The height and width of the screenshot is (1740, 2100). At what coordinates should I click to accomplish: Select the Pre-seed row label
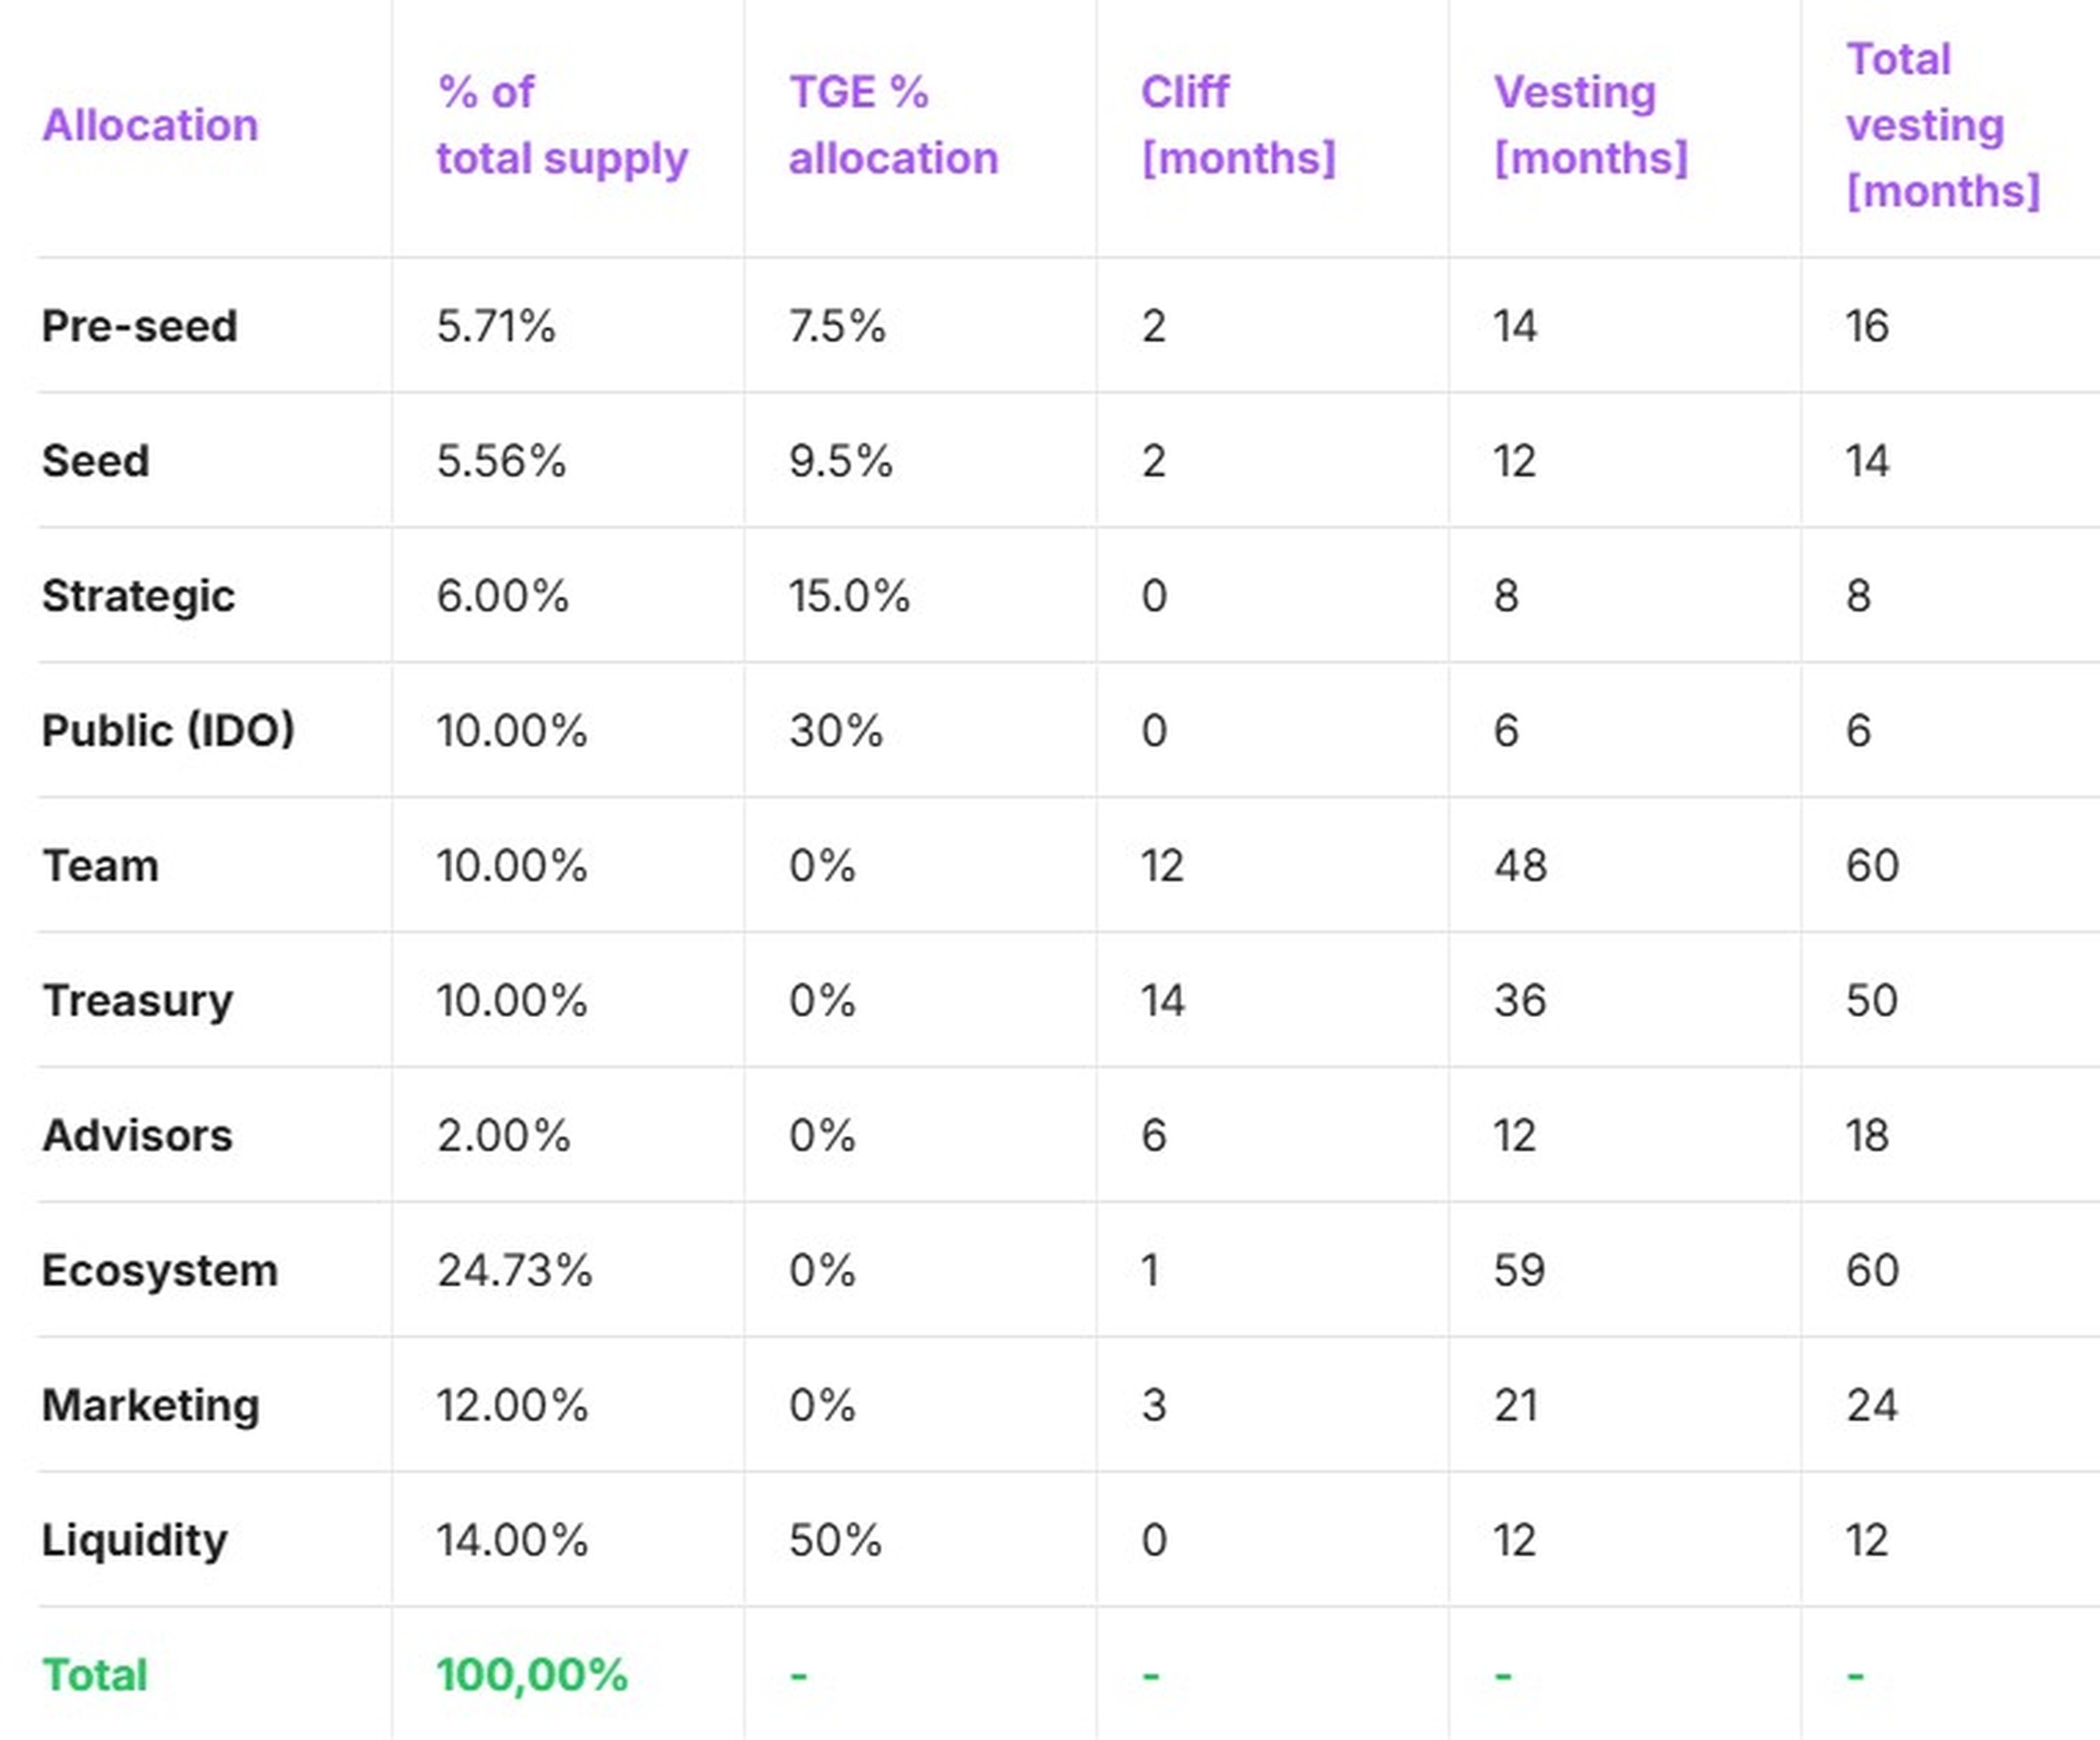coord(140,326)
